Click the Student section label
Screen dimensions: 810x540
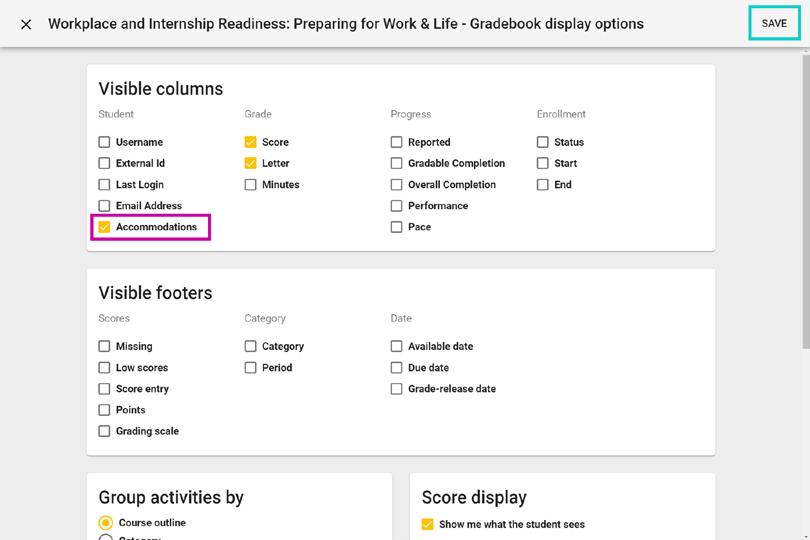pyautogui.click(x=116, y=114)
